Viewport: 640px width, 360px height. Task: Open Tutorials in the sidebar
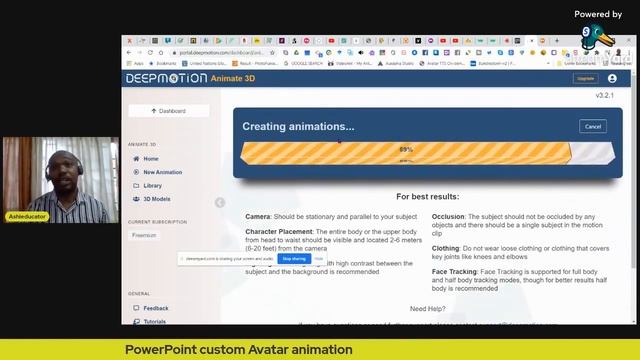155,321
